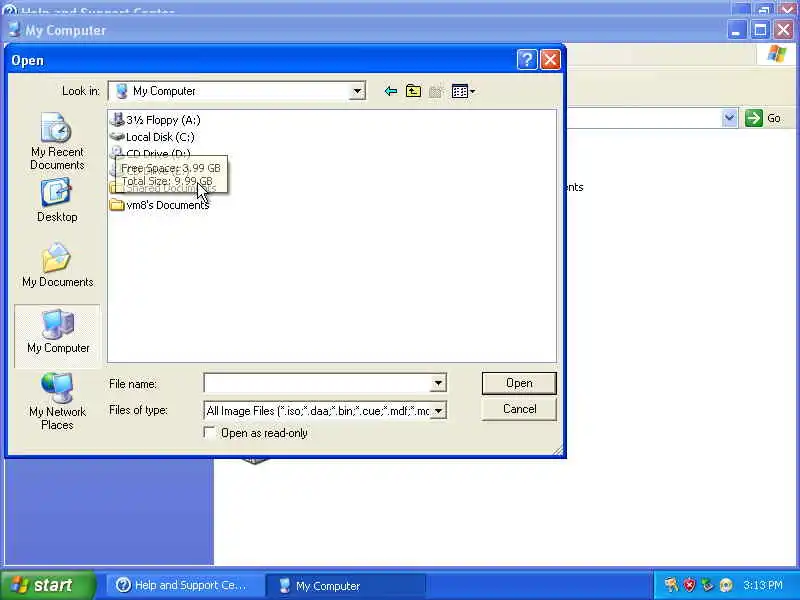Open the Start menu
The height and width of the screenshot is (600, 800).
47,585
